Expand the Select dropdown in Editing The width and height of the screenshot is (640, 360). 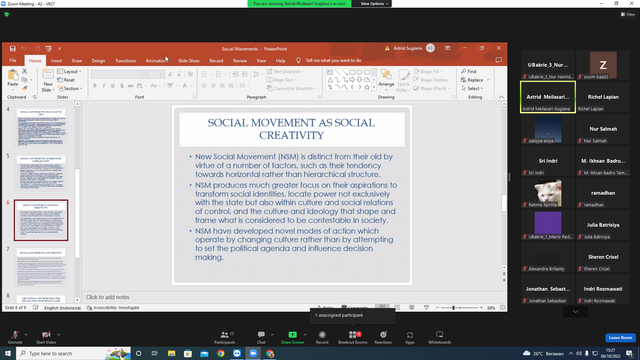click(x=472, y=89)
